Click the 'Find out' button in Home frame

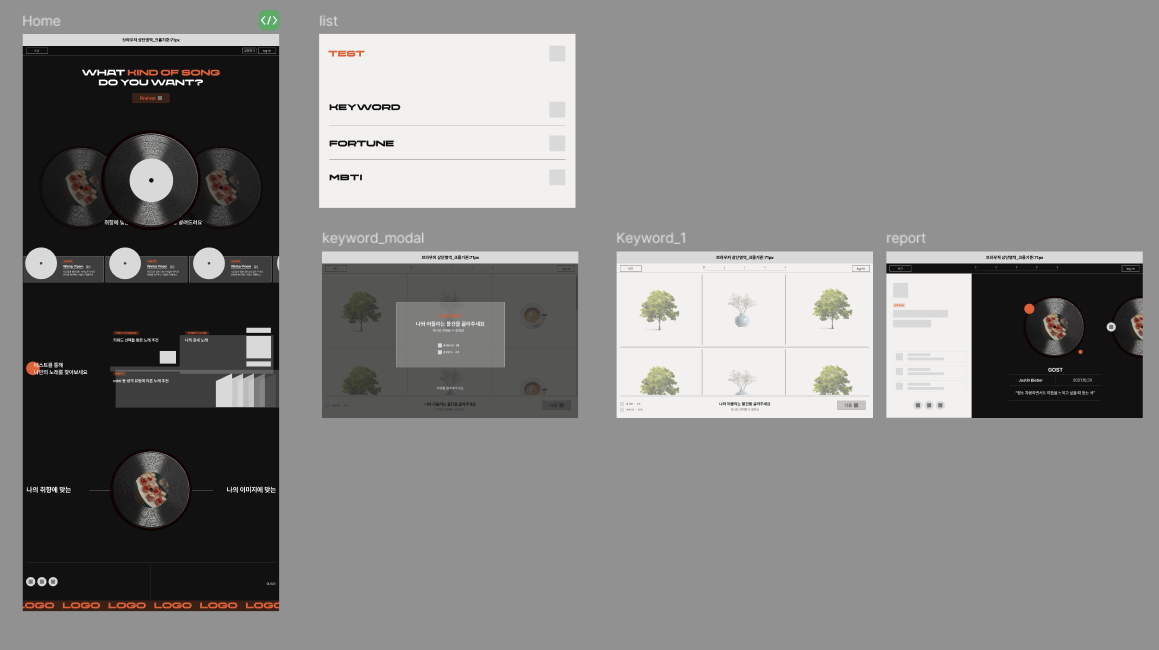click(151, 98)
